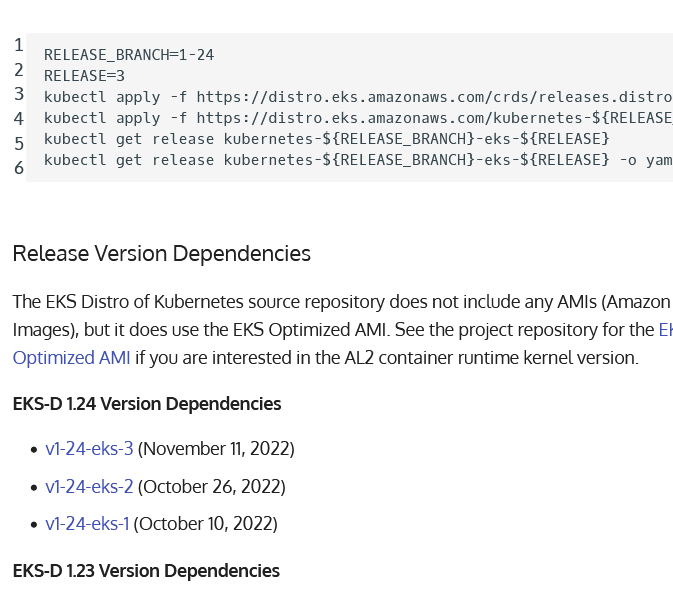
Task: Click the Release Version Dependencies heading
Action: pyautogui.click(x=161, y=254)
